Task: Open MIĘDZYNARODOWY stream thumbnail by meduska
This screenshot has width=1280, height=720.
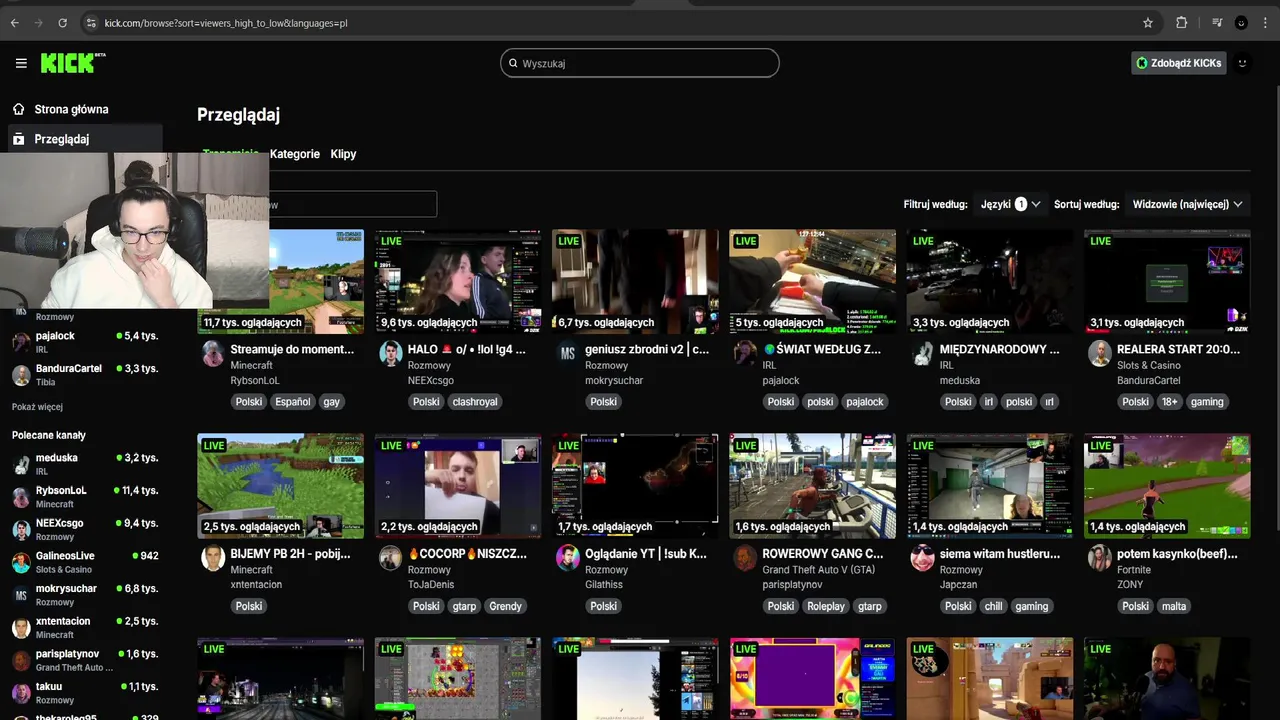Action: 989,281
